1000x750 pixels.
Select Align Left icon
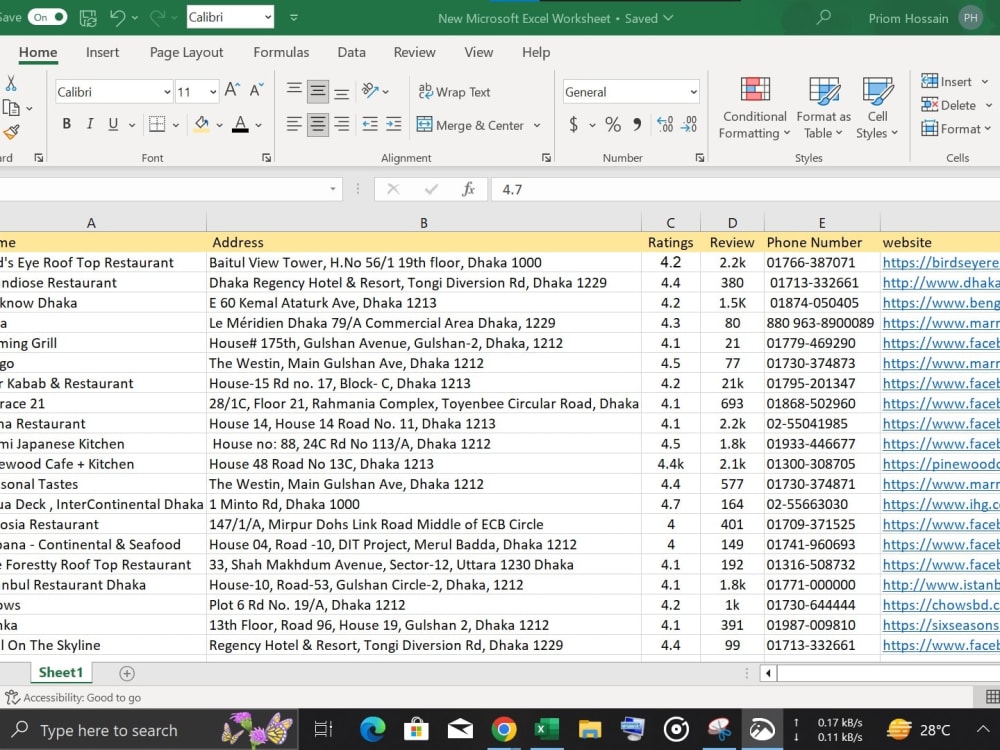[293, 124]
